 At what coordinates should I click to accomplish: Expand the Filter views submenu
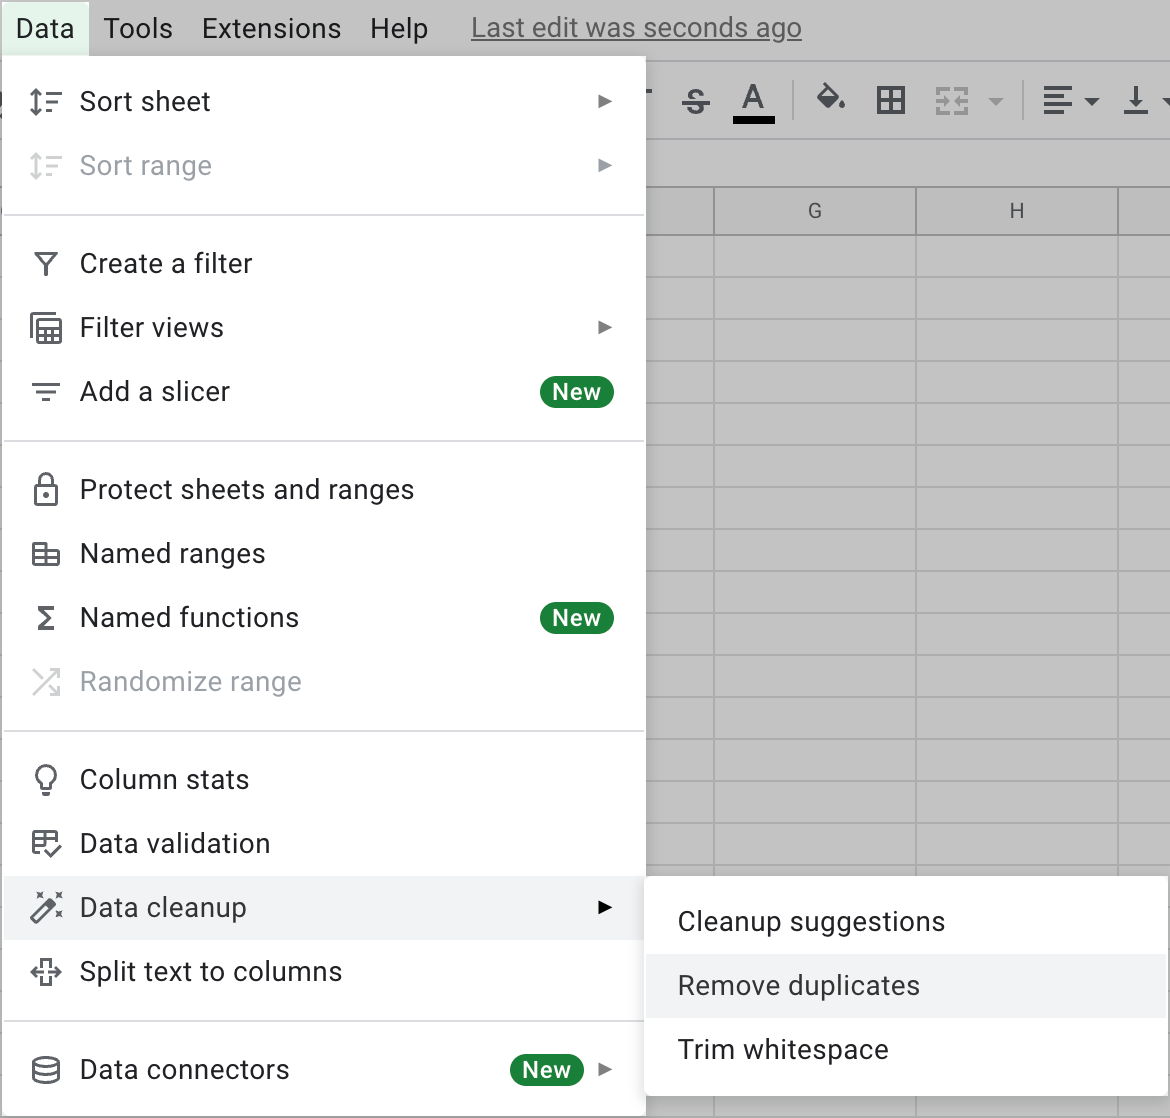pos(604,327)
